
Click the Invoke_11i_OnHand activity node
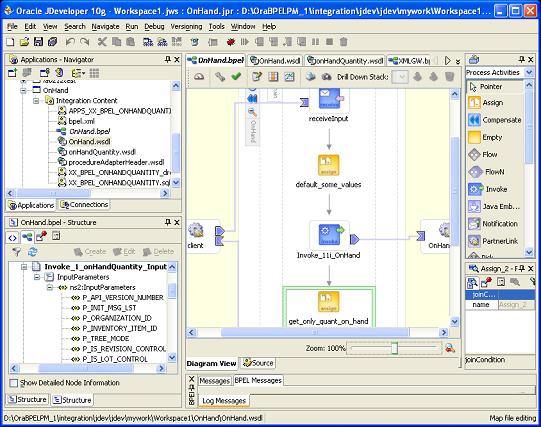coord(329,235)
